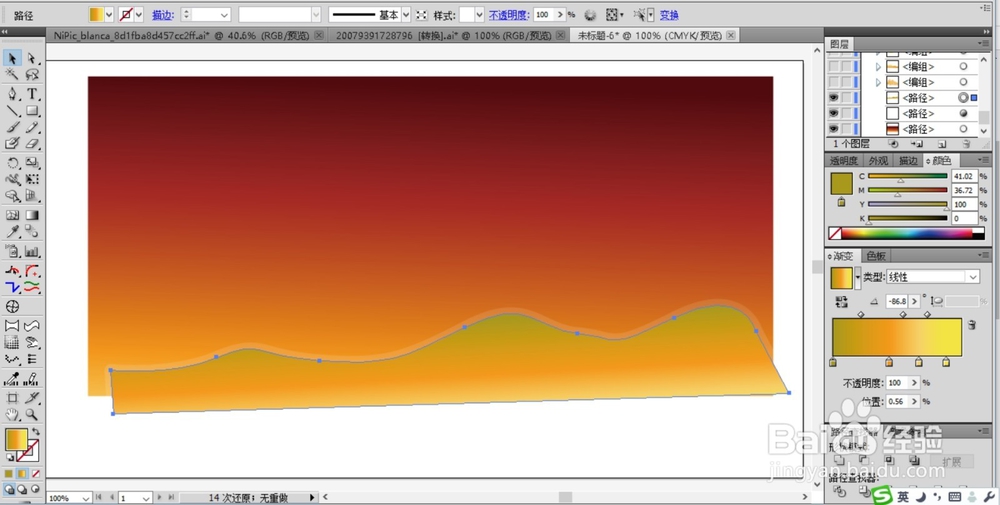The image size is (1000, 505).
Task: Expand the lower <编组> group layer
Action: [x=878, y=82]
